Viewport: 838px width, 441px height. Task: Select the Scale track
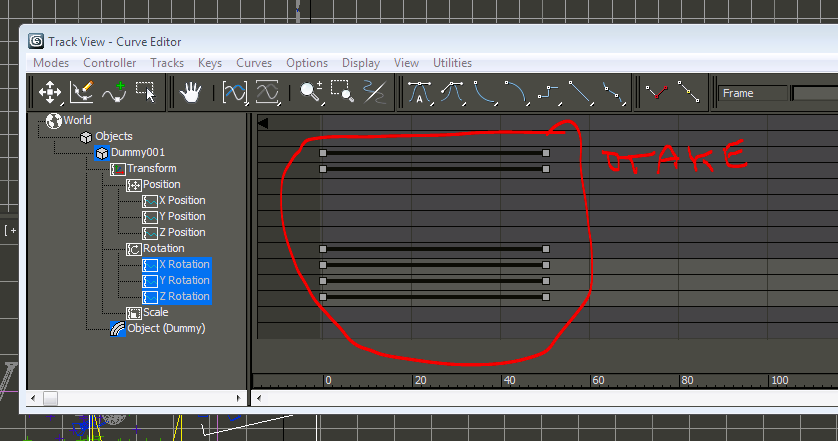[x=156, y=312]
